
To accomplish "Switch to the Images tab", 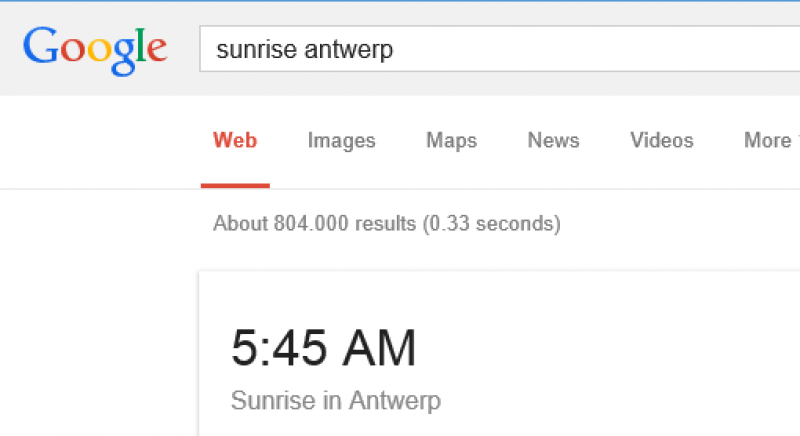I will point(341,141).
